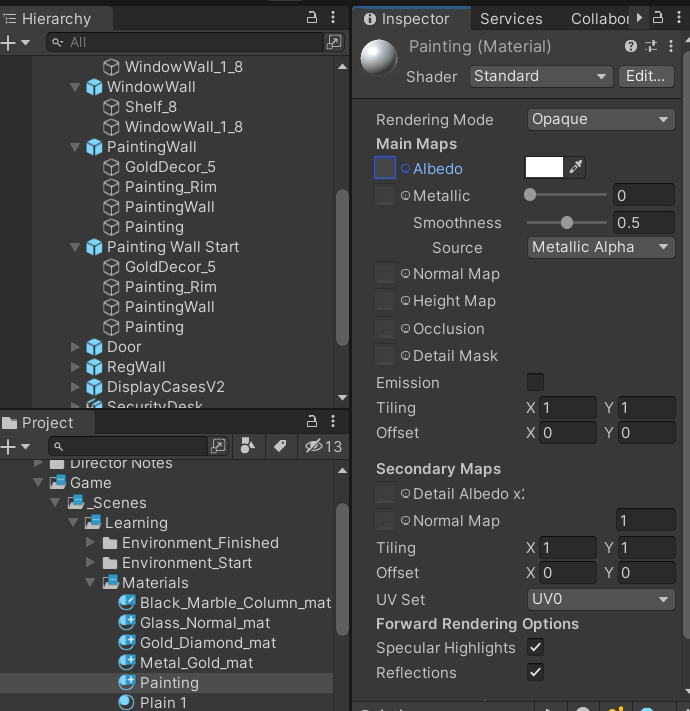Open material preset selector icon
The image size is (690, 711).
[651, 46]
